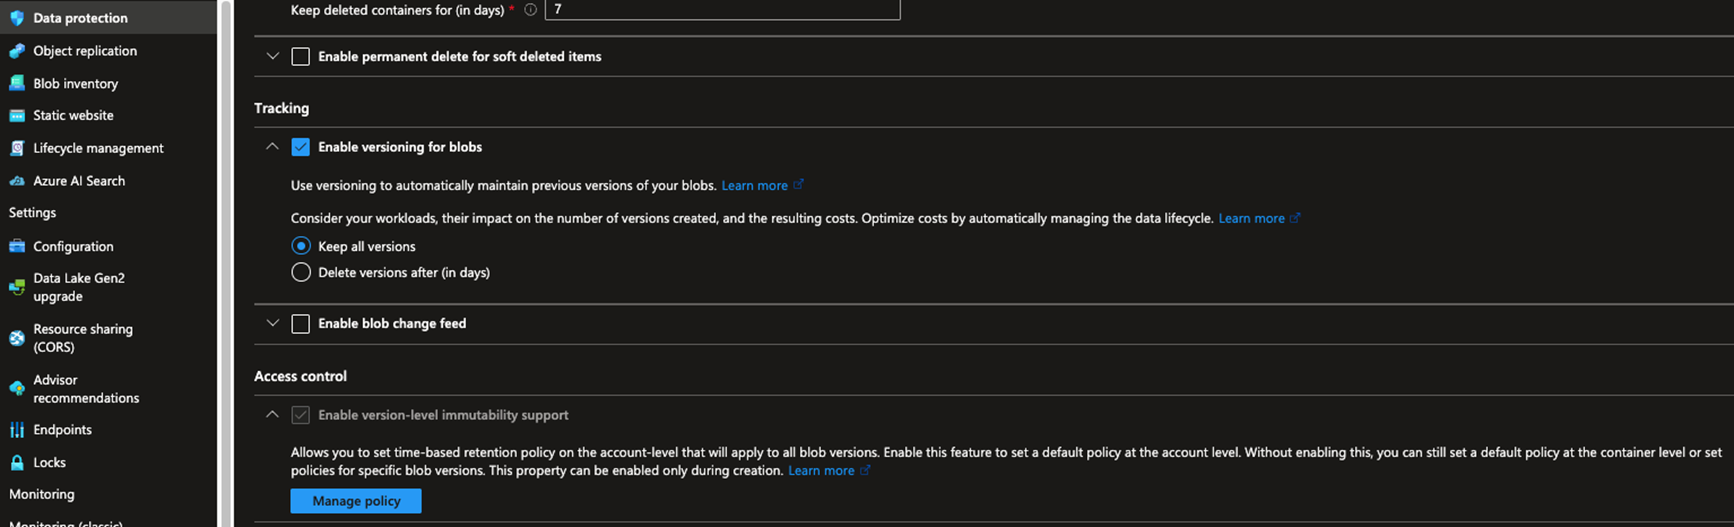Click the Resource sharing (CORS) icon

click(17, 338)
